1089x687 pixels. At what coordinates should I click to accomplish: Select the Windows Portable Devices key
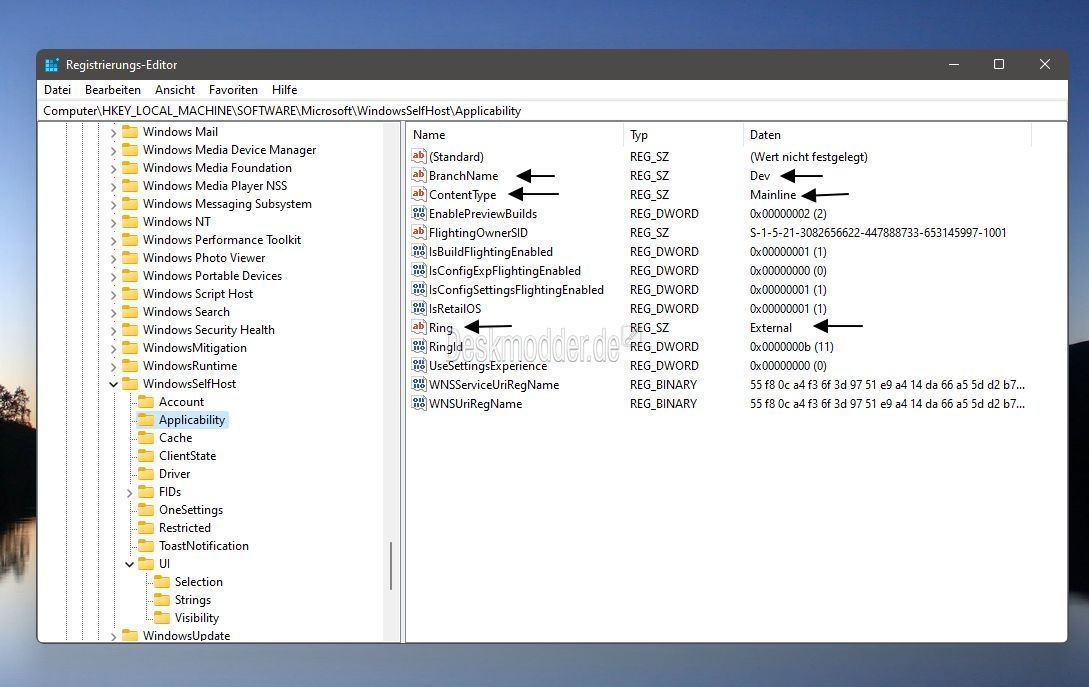pyautogui.click(x=212, y=276)
